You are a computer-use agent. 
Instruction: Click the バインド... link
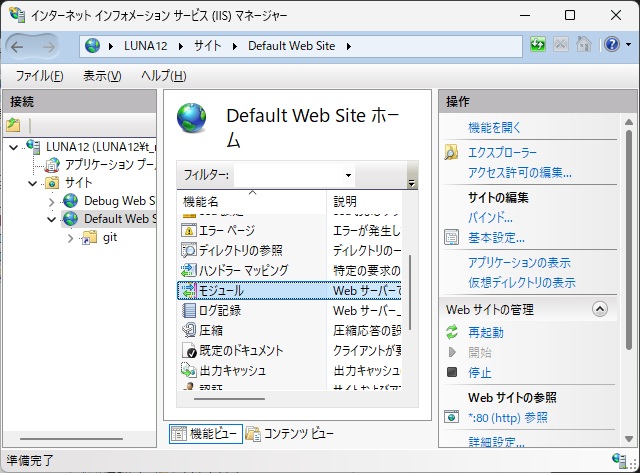[490, 218]
